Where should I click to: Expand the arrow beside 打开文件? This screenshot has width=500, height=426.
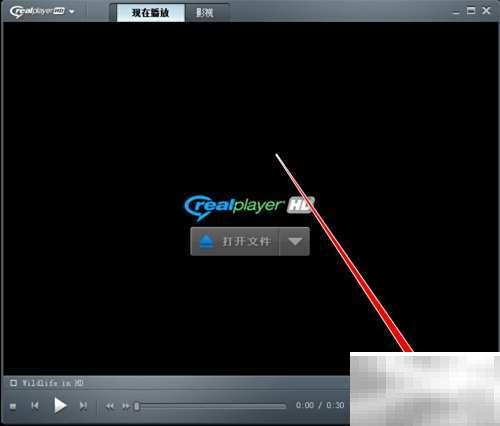(x=295, y=241)
